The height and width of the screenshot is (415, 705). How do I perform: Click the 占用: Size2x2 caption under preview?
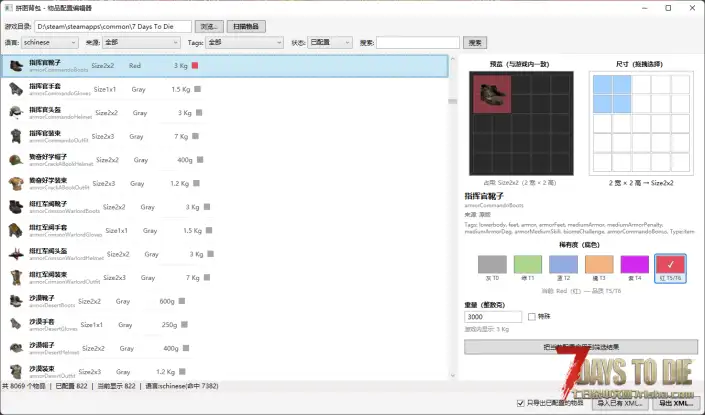pyautogui.click(x=520, y=183)
